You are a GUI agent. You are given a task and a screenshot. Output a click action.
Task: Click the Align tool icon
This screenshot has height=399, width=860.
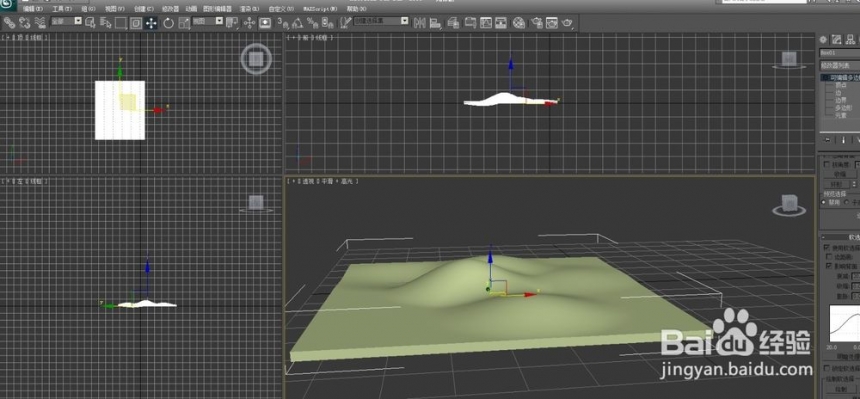435,23
